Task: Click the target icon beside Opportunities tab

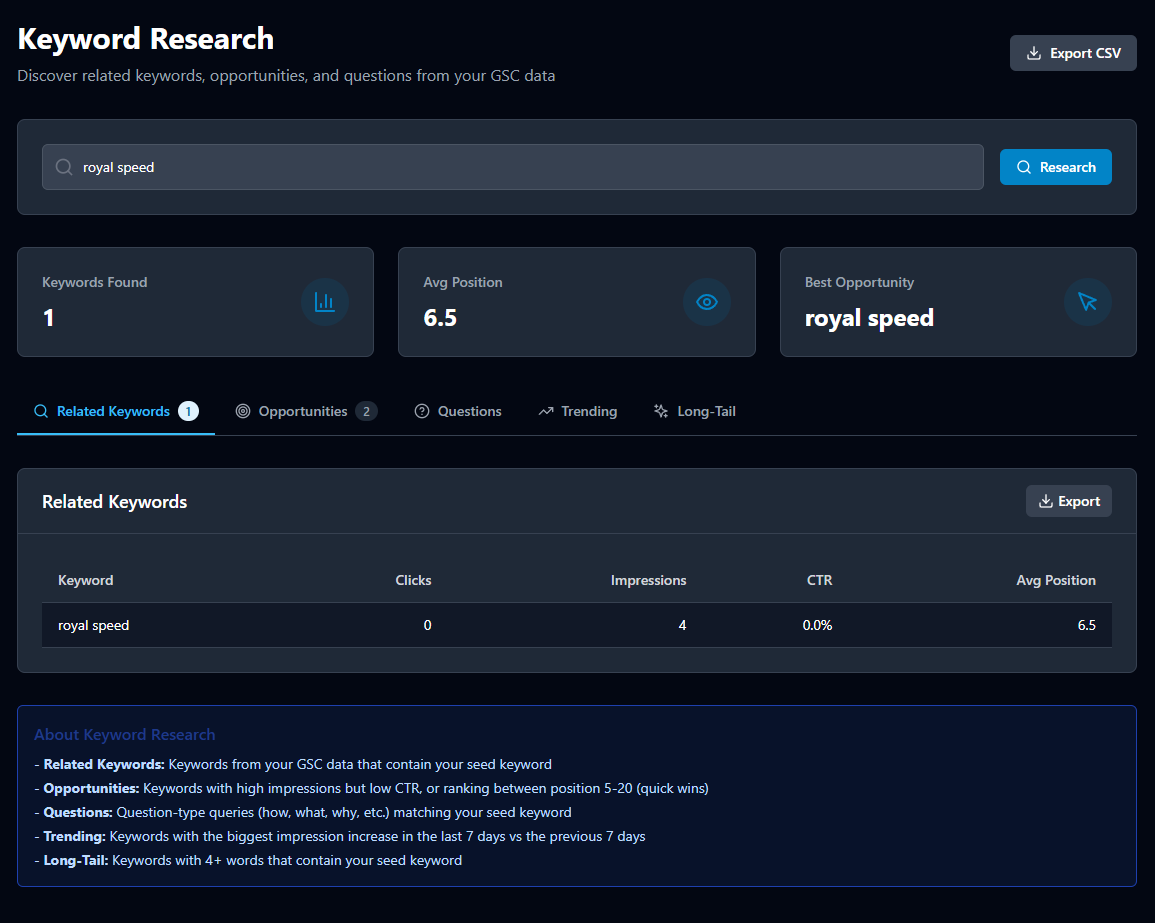Action: 242,411
